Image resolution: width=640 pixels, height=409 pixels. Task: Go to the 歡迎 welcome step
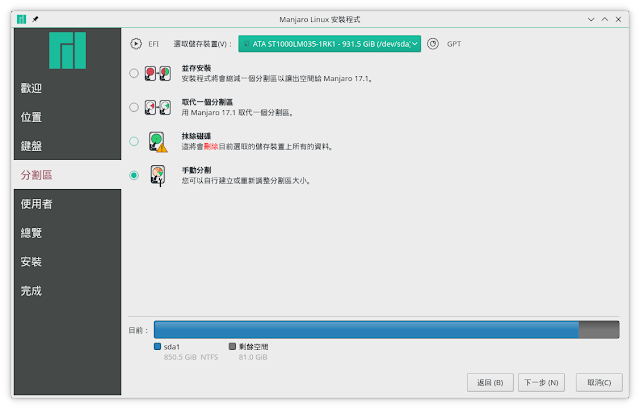(x=67, y=88)
